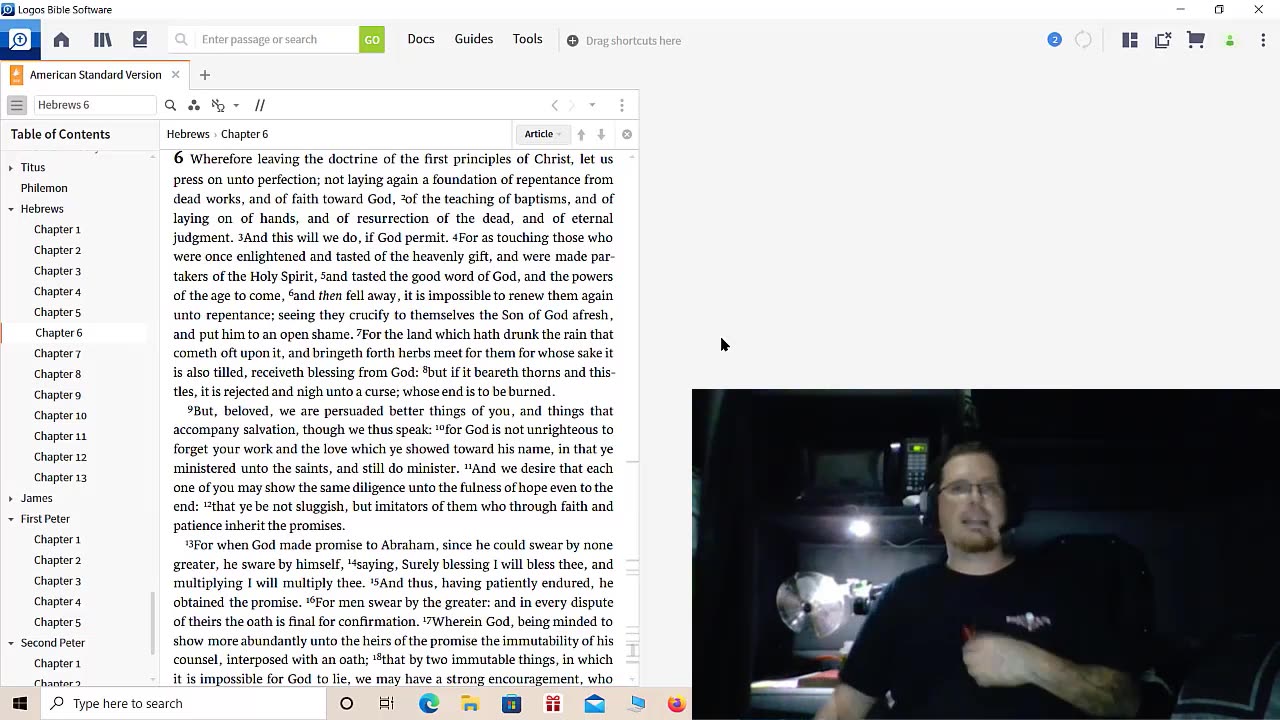
Task: Click the Hebrews 6 reference box
Action: click(95, 105)
